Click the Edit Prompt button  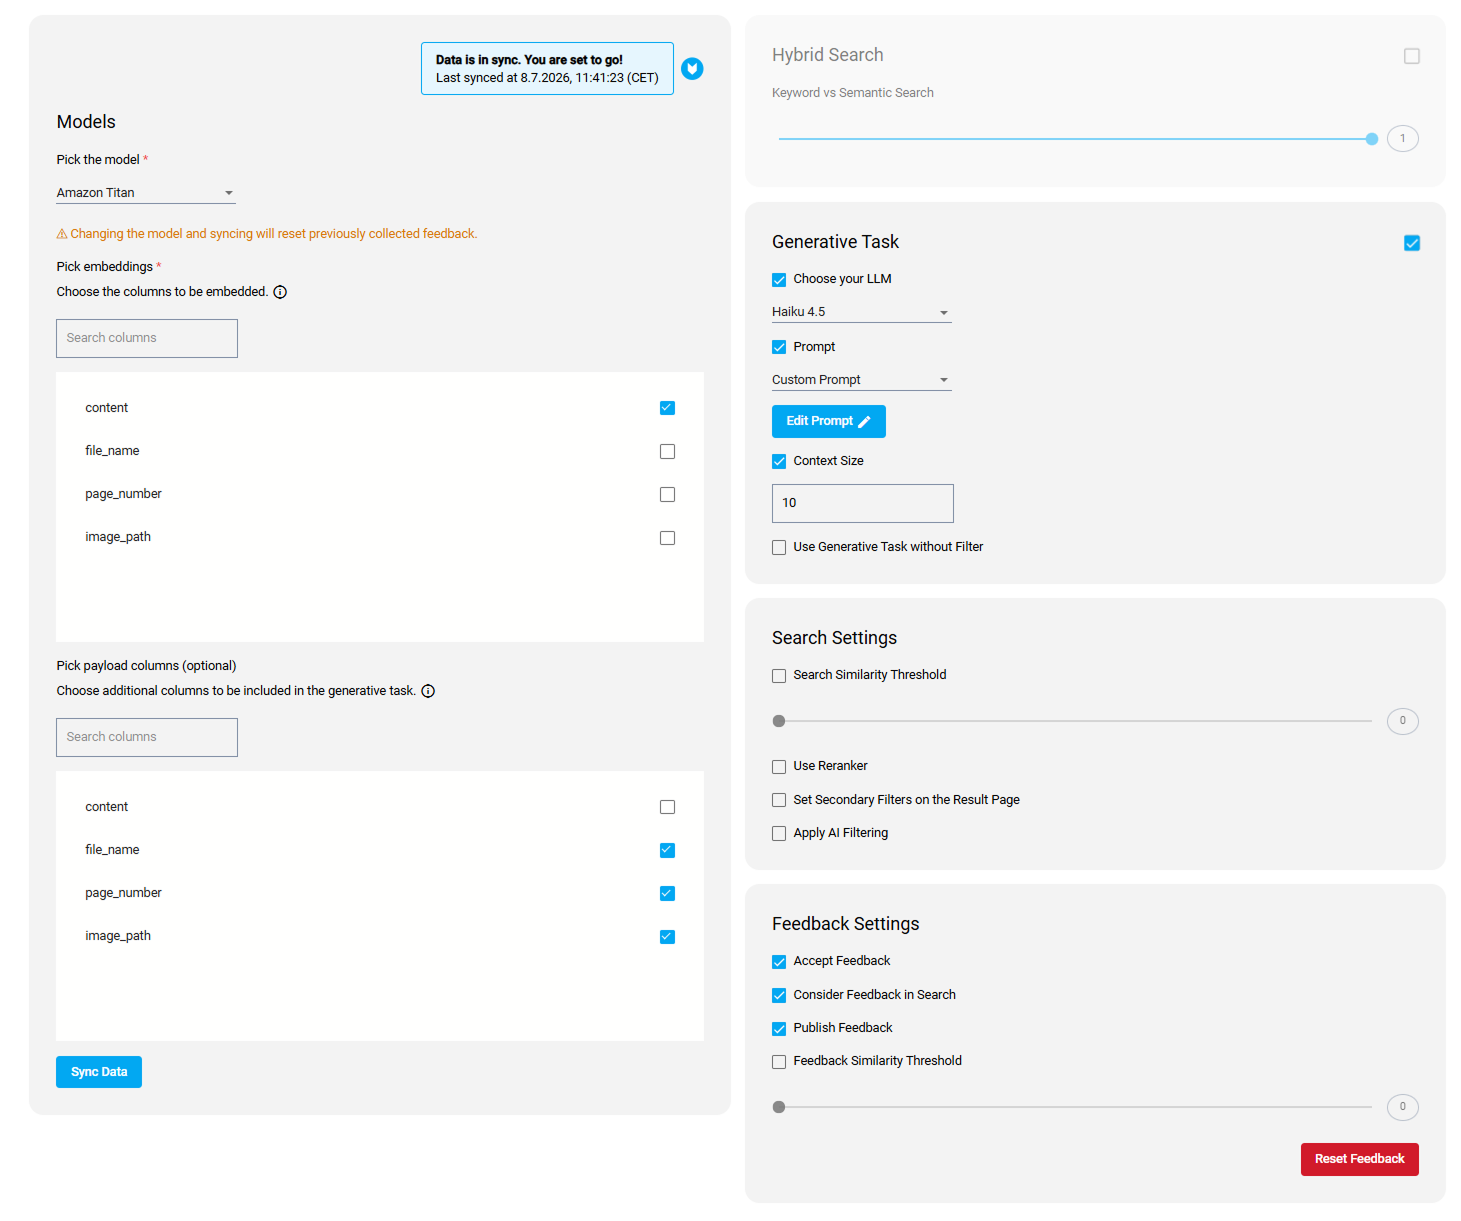[x=829, y=421]
